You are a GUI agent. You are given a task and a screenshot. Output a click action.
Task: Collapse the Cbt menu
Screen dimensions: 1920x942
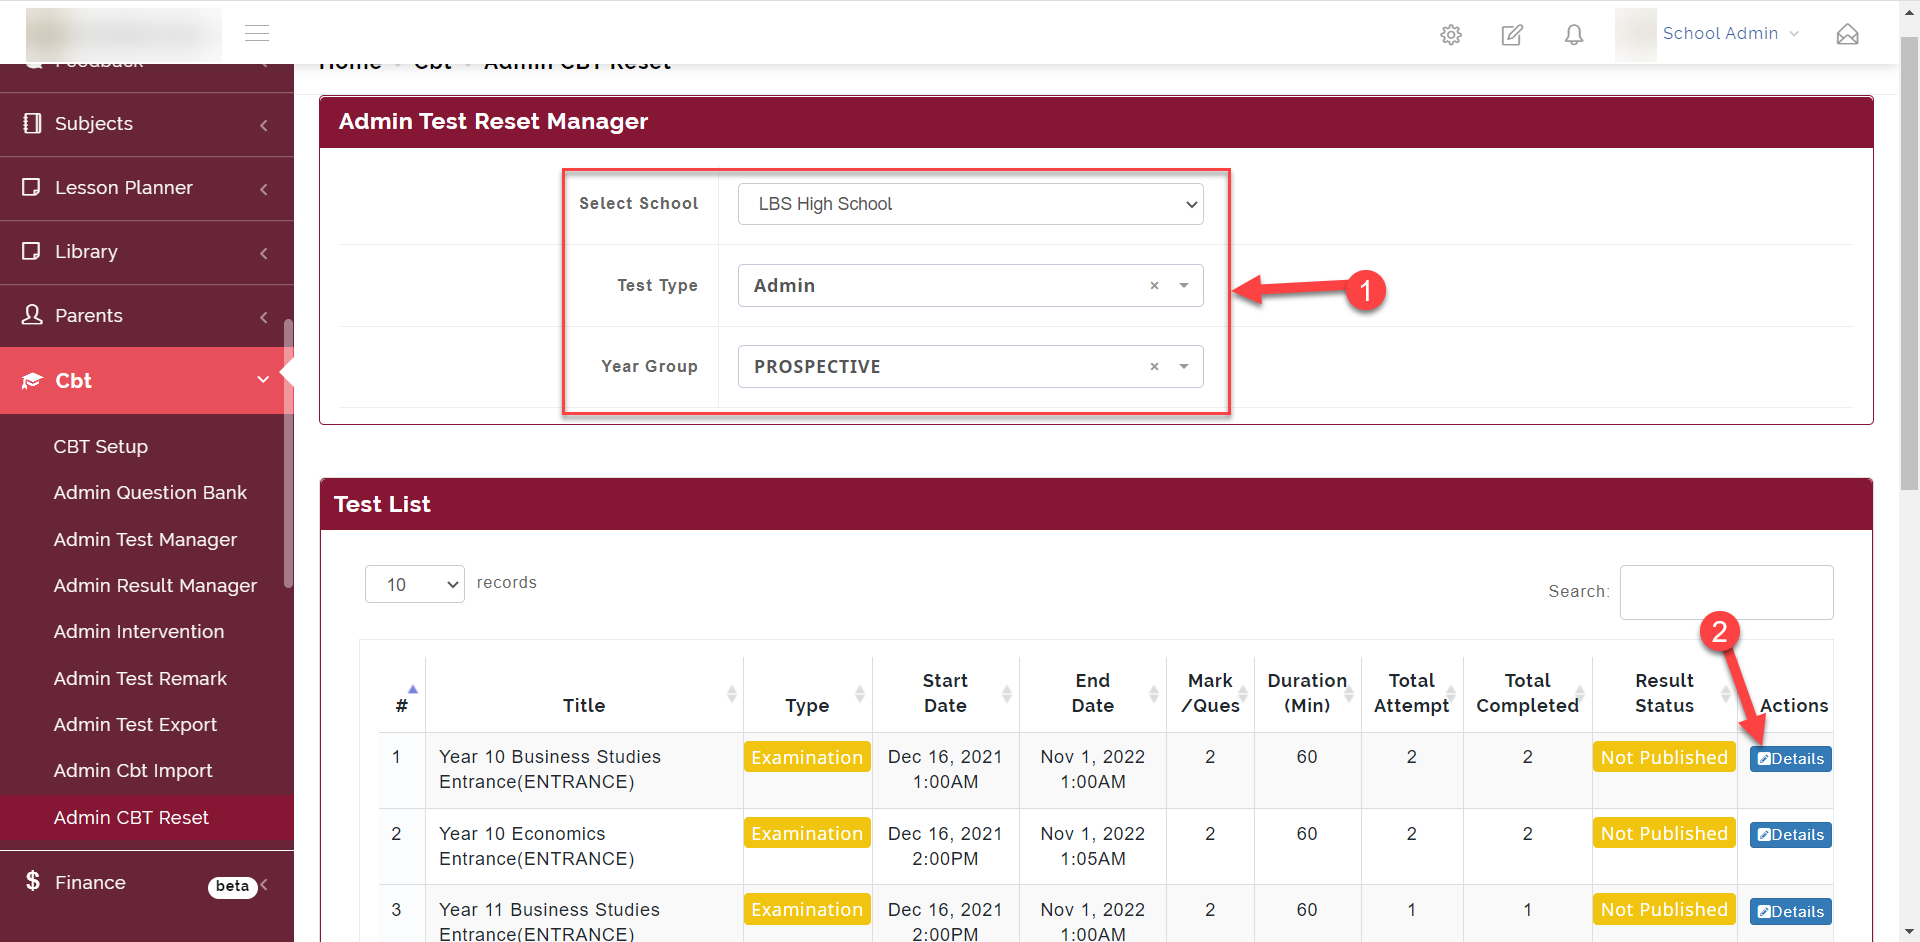tap(263, 380)
